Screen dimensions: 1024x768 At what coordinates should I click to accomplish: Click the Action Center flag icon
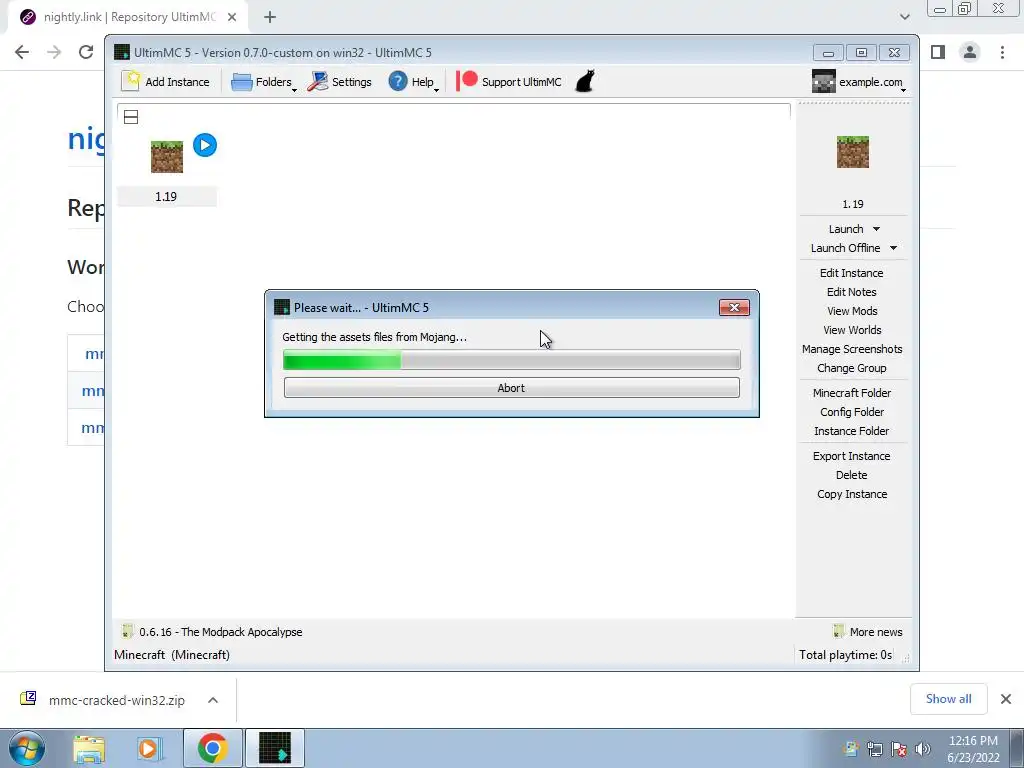pos(899,749)
